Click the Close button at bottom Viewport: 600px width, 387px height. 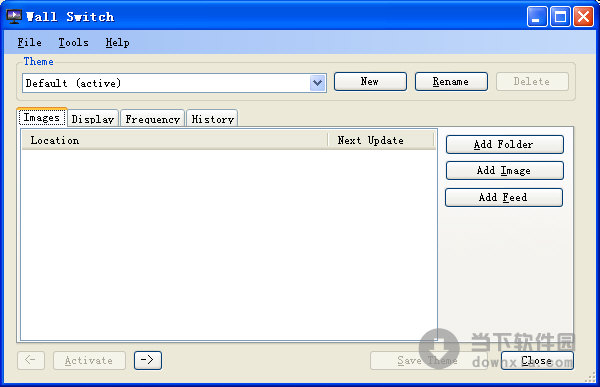(x=537, y=360)
